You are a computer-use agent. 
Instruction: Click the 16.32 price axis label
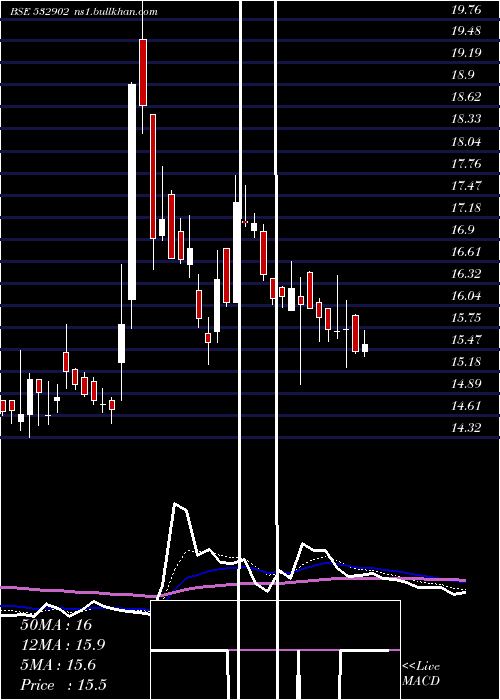coord(466,274)
